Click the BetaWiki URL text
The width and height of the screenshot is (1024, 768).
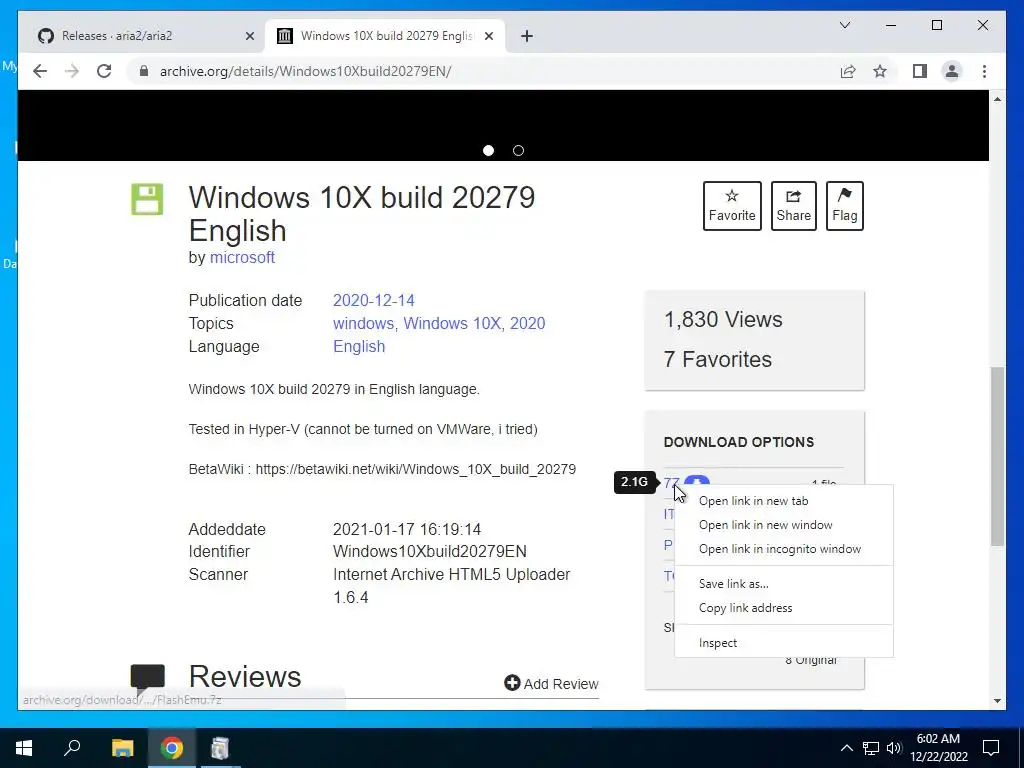tap(415, 470)
